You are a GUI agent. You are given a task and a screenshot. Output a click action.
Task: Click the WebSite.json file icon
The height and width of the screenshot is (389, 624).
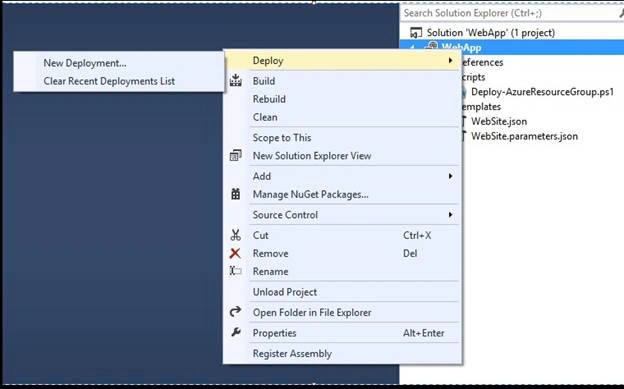pyautogui.click(x=464, y=121)
